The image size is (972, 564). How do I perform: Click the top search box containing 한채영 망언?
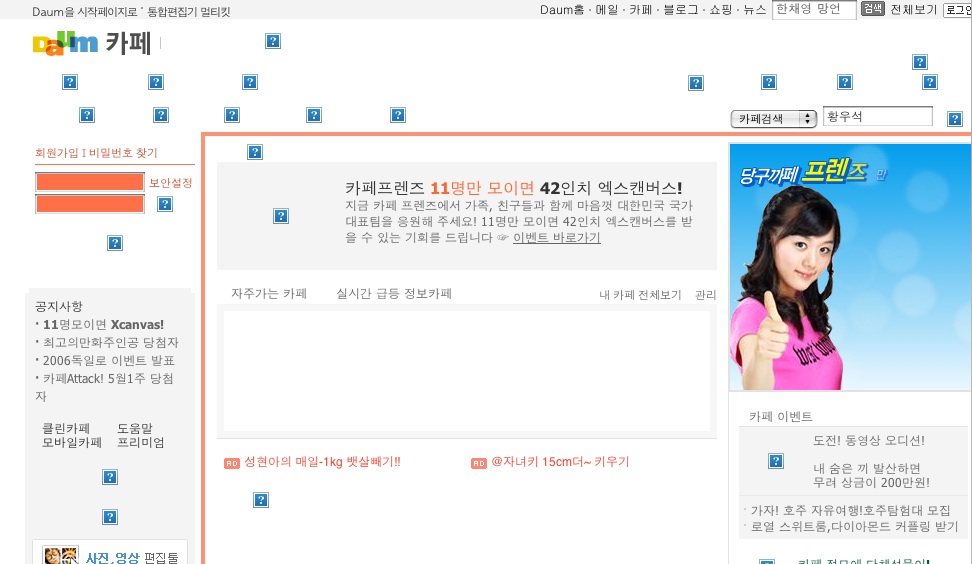pyautogui.click(x=814, y=9)
